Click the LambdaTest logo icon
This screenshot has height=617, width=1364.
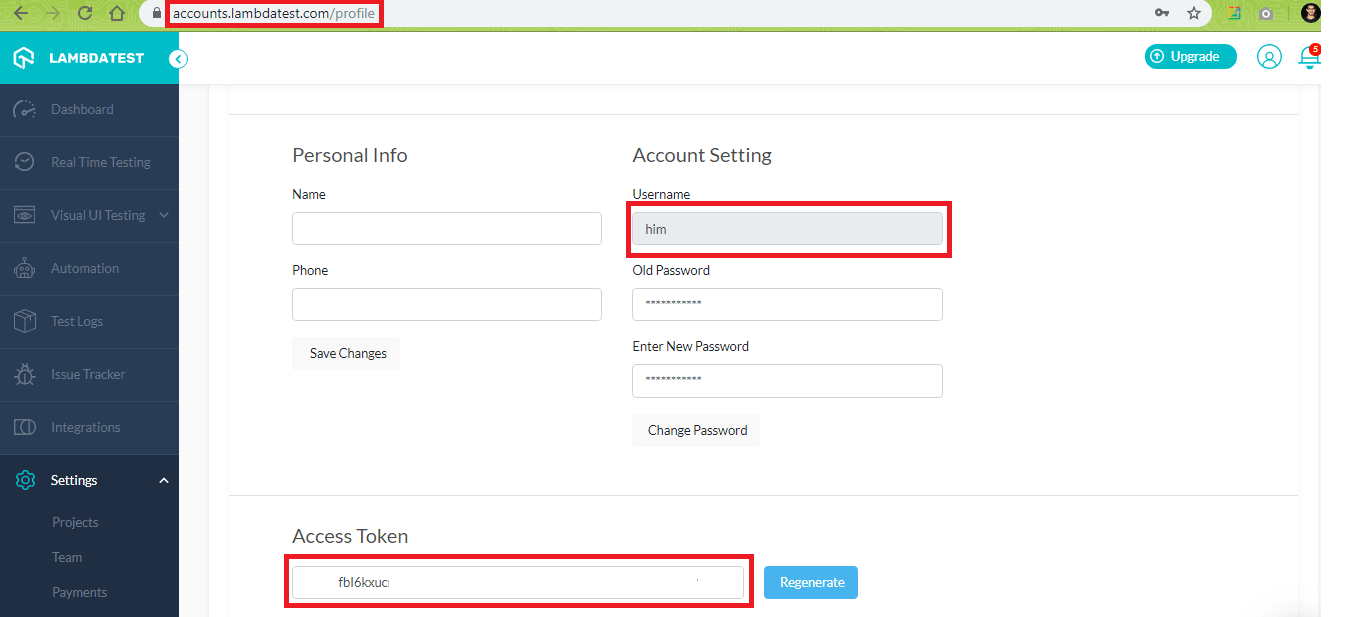[24, 58]
